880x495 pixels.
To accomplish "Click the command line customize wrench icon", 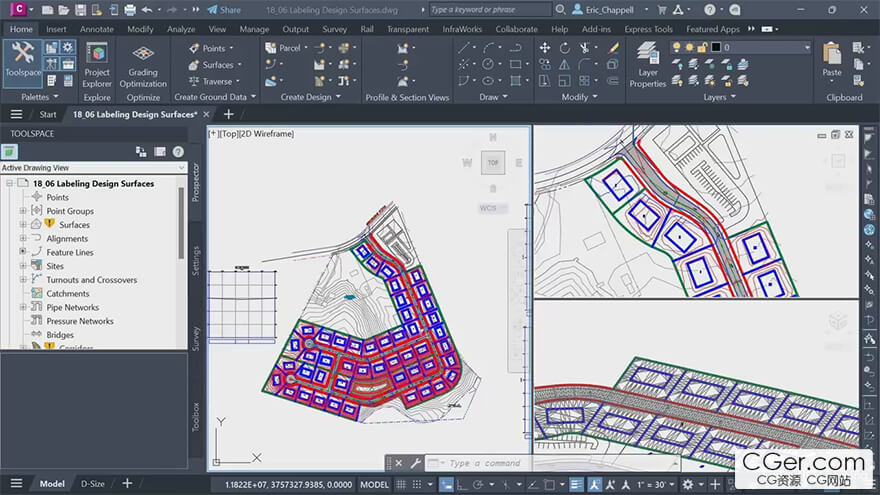I will (x=415, y=464).
